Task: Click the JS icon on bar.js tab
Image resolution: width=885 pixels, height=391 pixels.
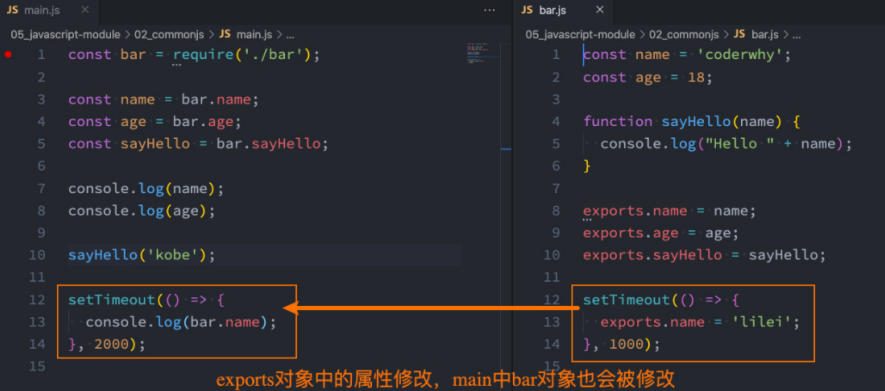Action: point(527,10)
